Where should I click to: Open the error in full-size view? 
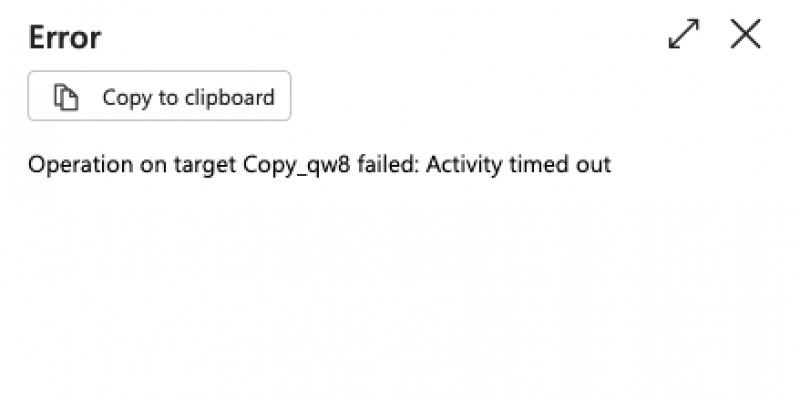pyautogui.click(x=684, y=34)
